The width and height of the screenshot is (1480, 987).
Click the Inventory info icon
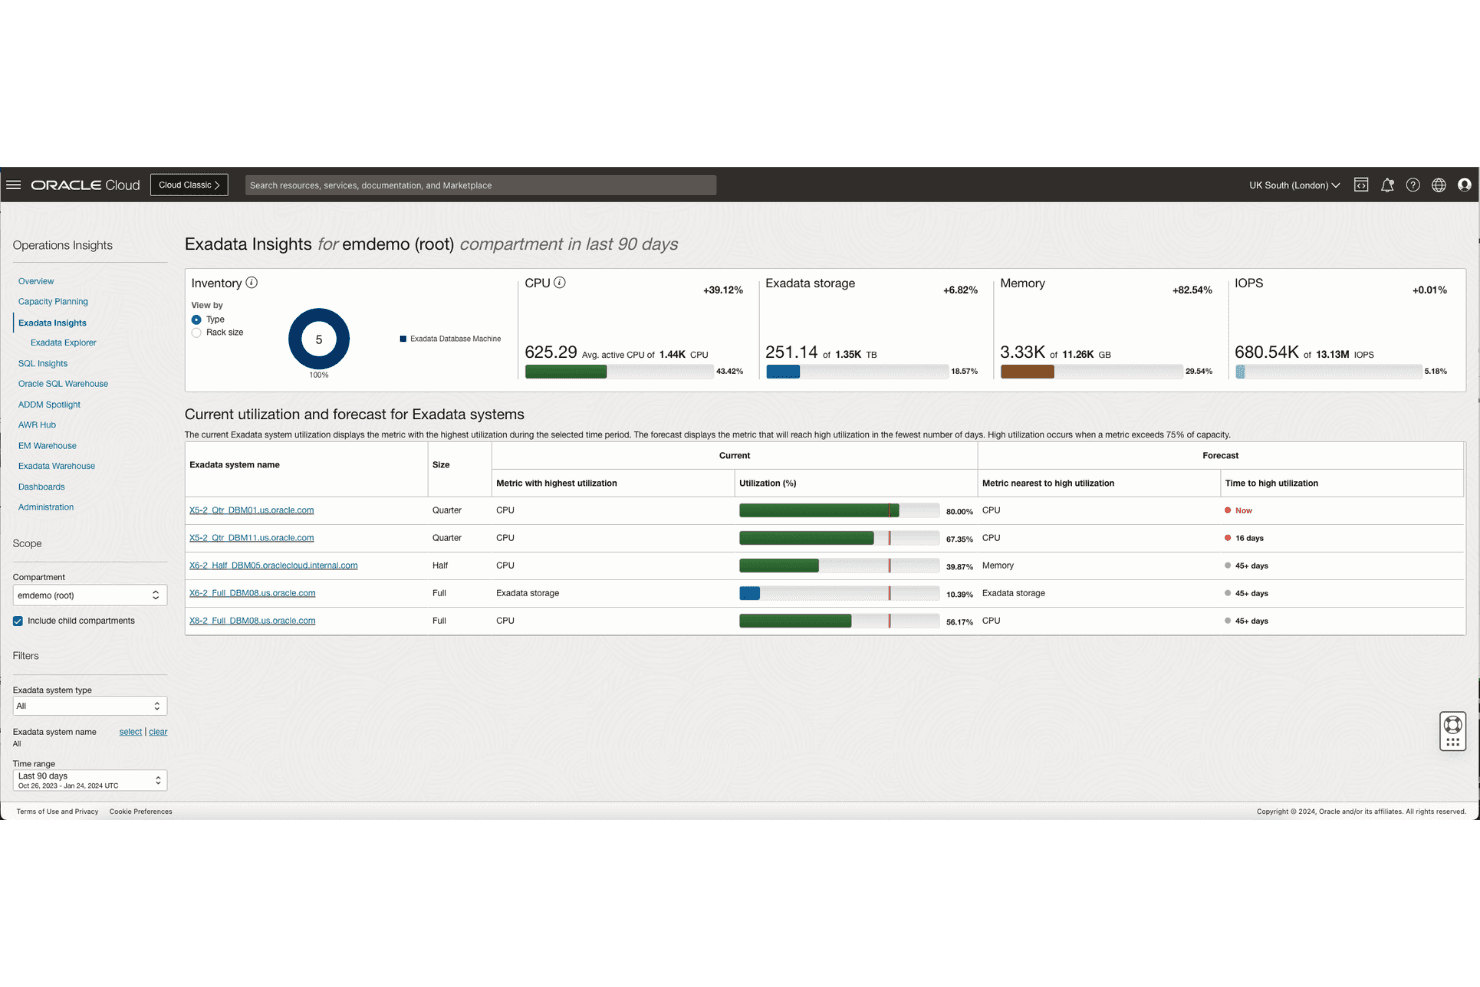[252, 283]
